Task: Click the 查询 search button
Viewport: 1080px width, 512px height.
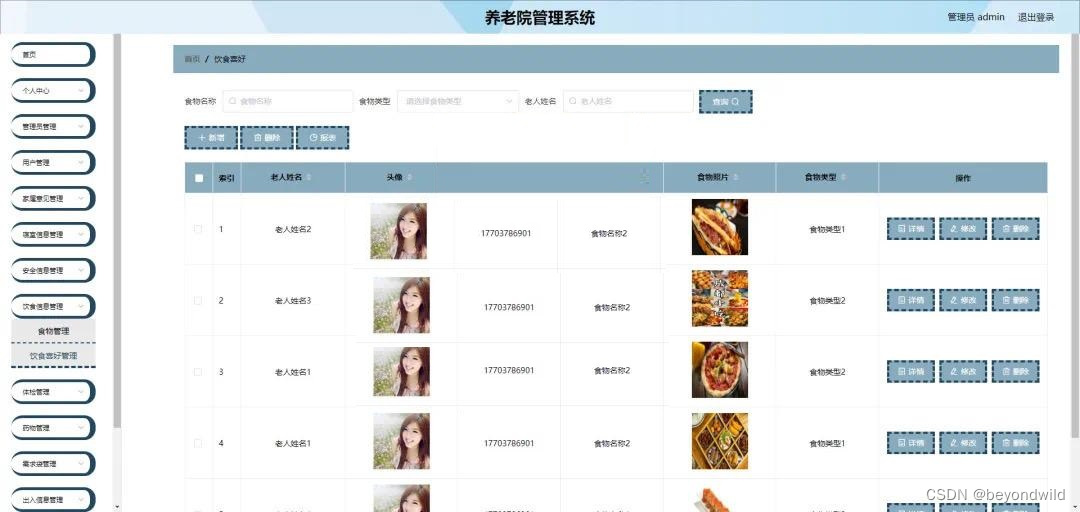Action: click(725, 101)
